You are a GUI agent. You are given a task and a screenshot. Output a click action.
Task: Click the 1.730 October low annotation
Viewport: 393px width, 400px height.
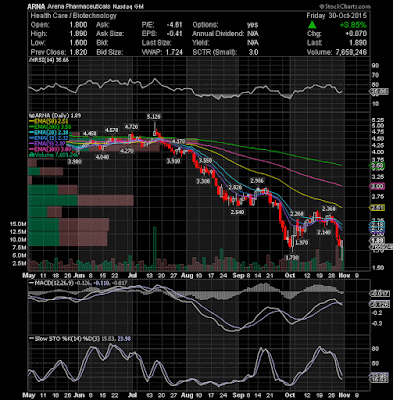click(292, 258)
